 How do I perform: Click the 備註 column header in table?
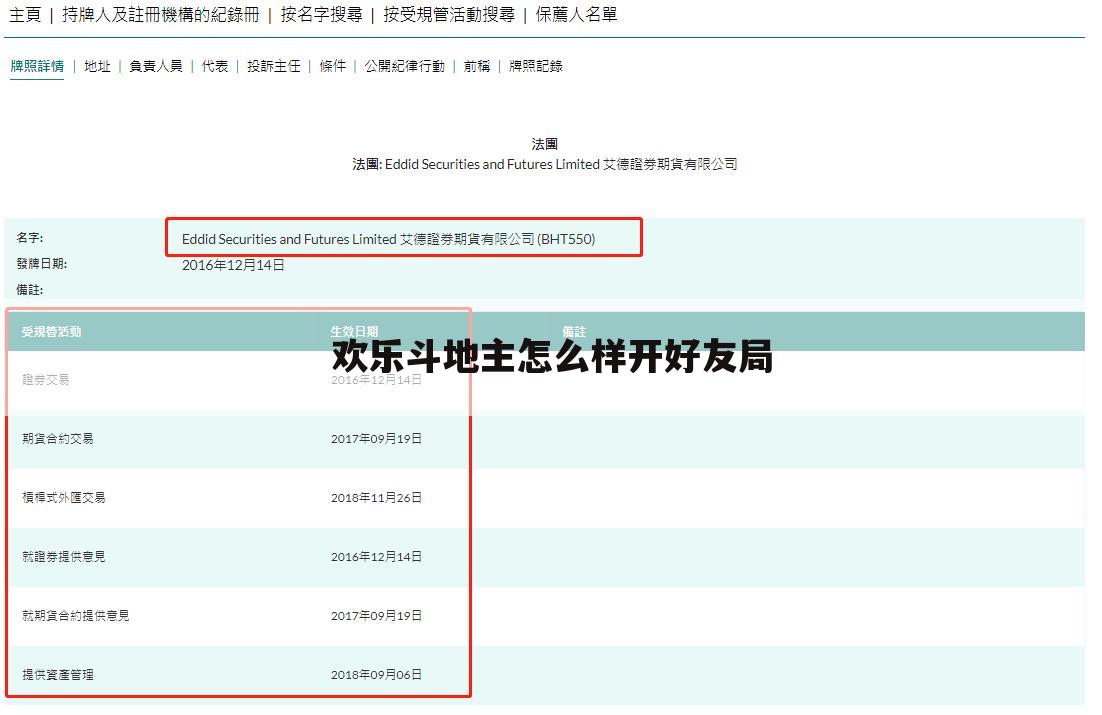pos(574,331)
